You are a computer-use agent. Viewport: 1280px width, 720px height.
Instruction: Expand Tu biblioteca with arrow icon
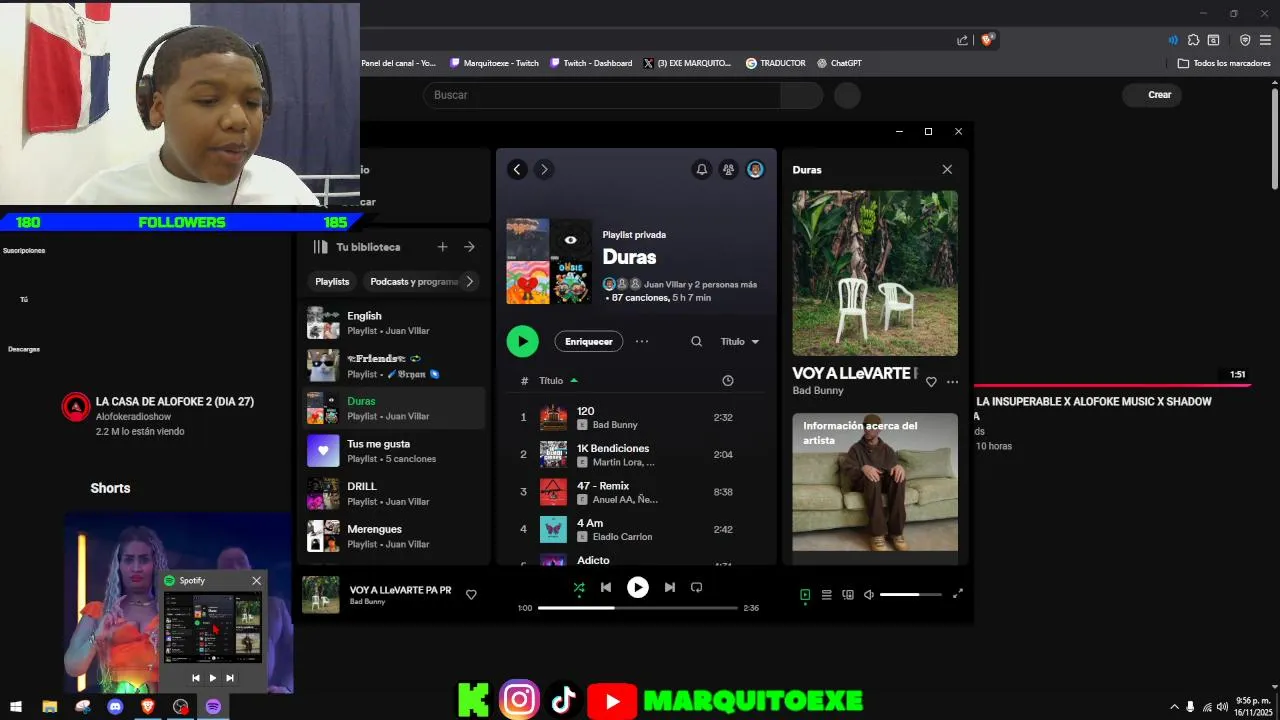pyautogui.click(x=469, y=247)
